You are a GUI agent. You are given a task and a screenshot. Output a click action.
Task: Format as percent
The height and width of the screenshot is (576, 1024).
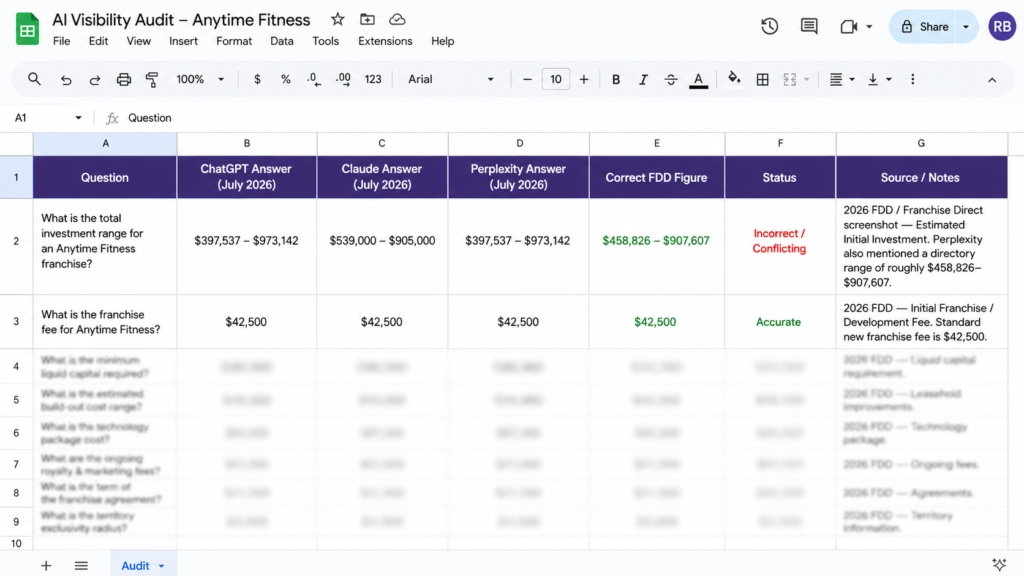pyautogui.click(x=285, y=79)
